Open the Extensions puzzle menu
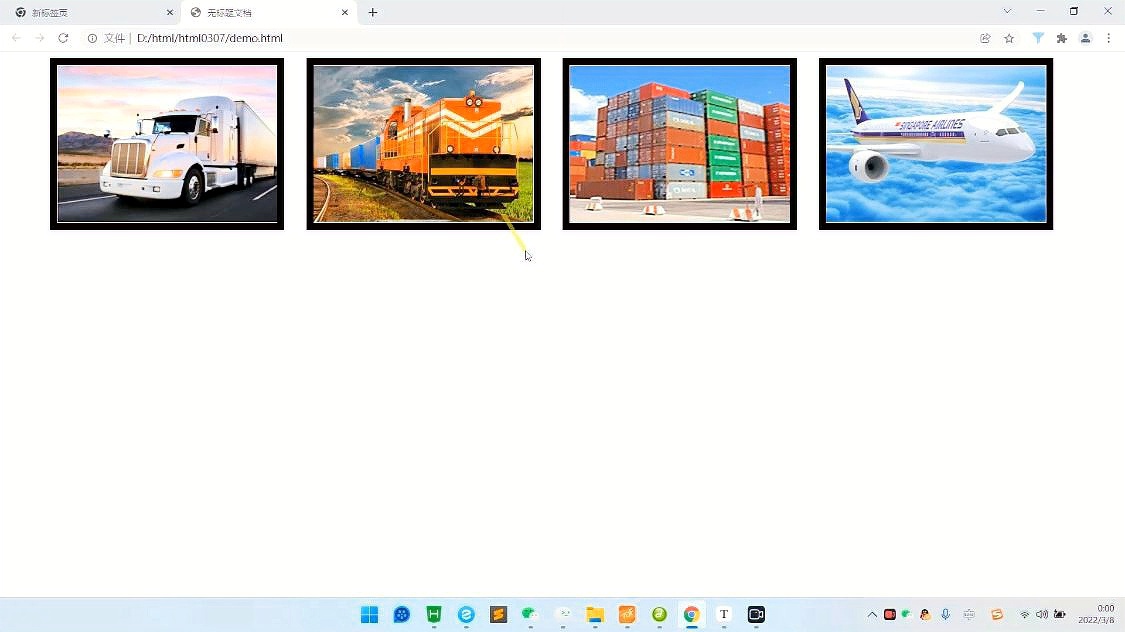Viewport: 1125px width, 632px height. pos(1062,38)
